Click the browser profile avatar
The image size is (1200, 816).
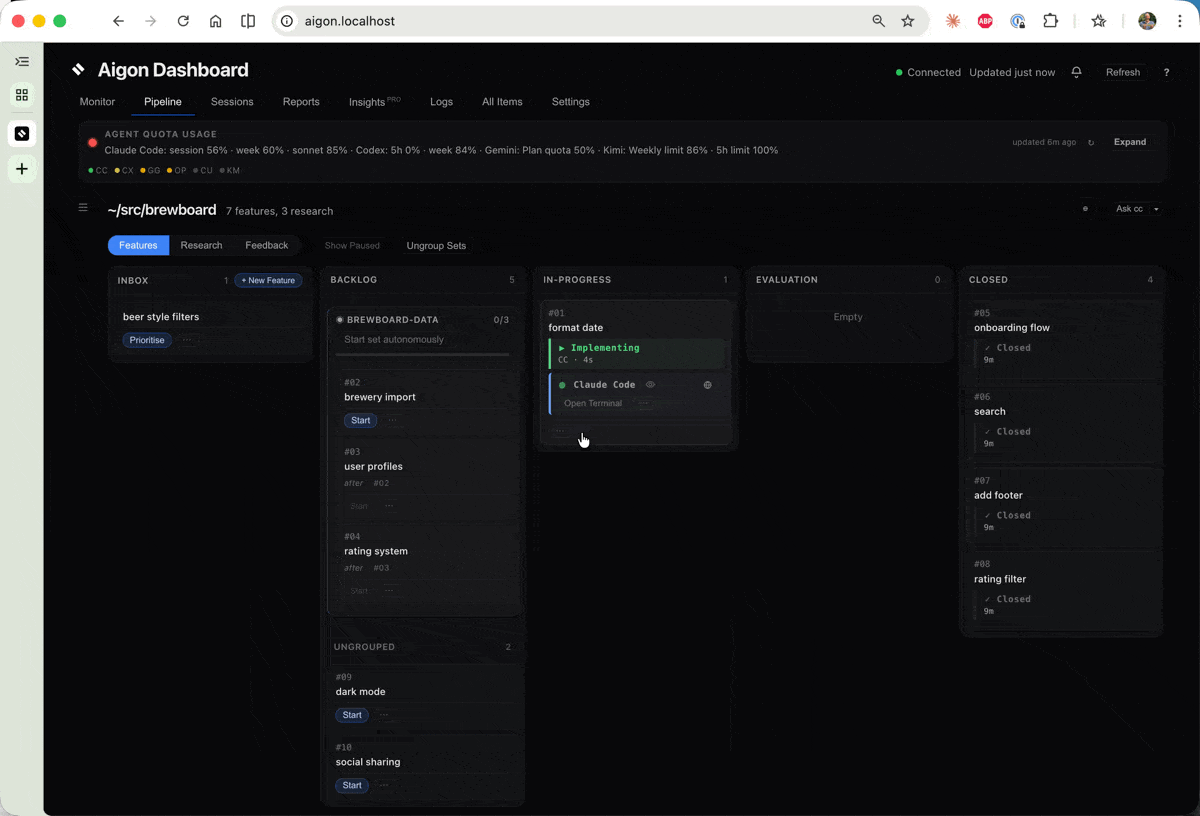[x=1147, y=21]
